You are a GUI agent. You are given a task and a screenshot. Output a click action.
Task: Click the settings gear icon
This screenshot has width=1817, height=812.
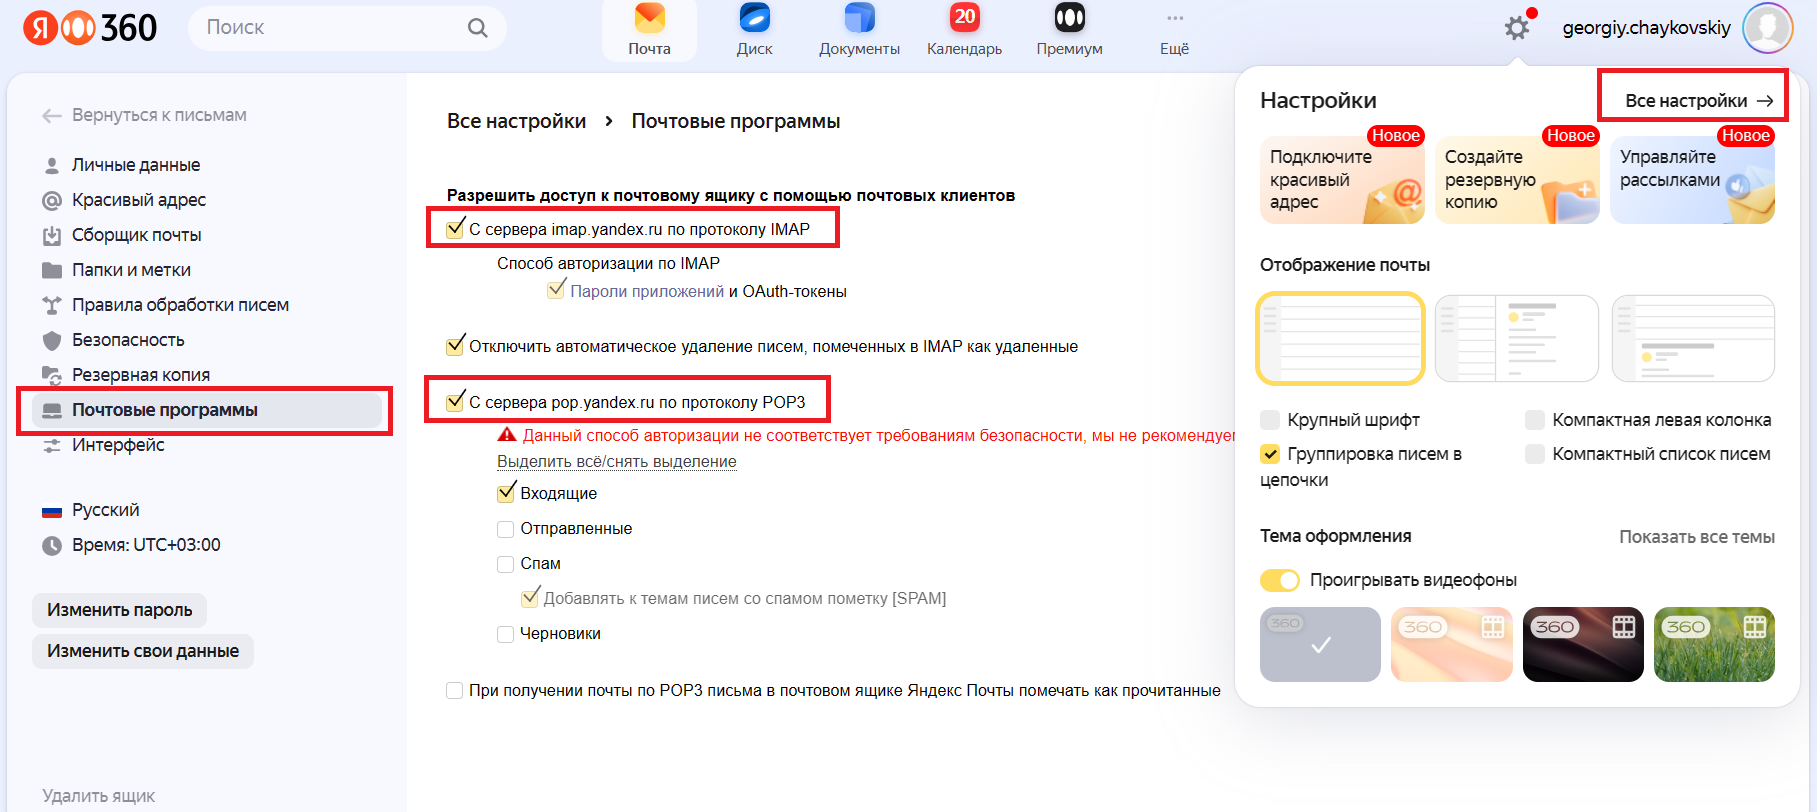[x=1517, y=28]
